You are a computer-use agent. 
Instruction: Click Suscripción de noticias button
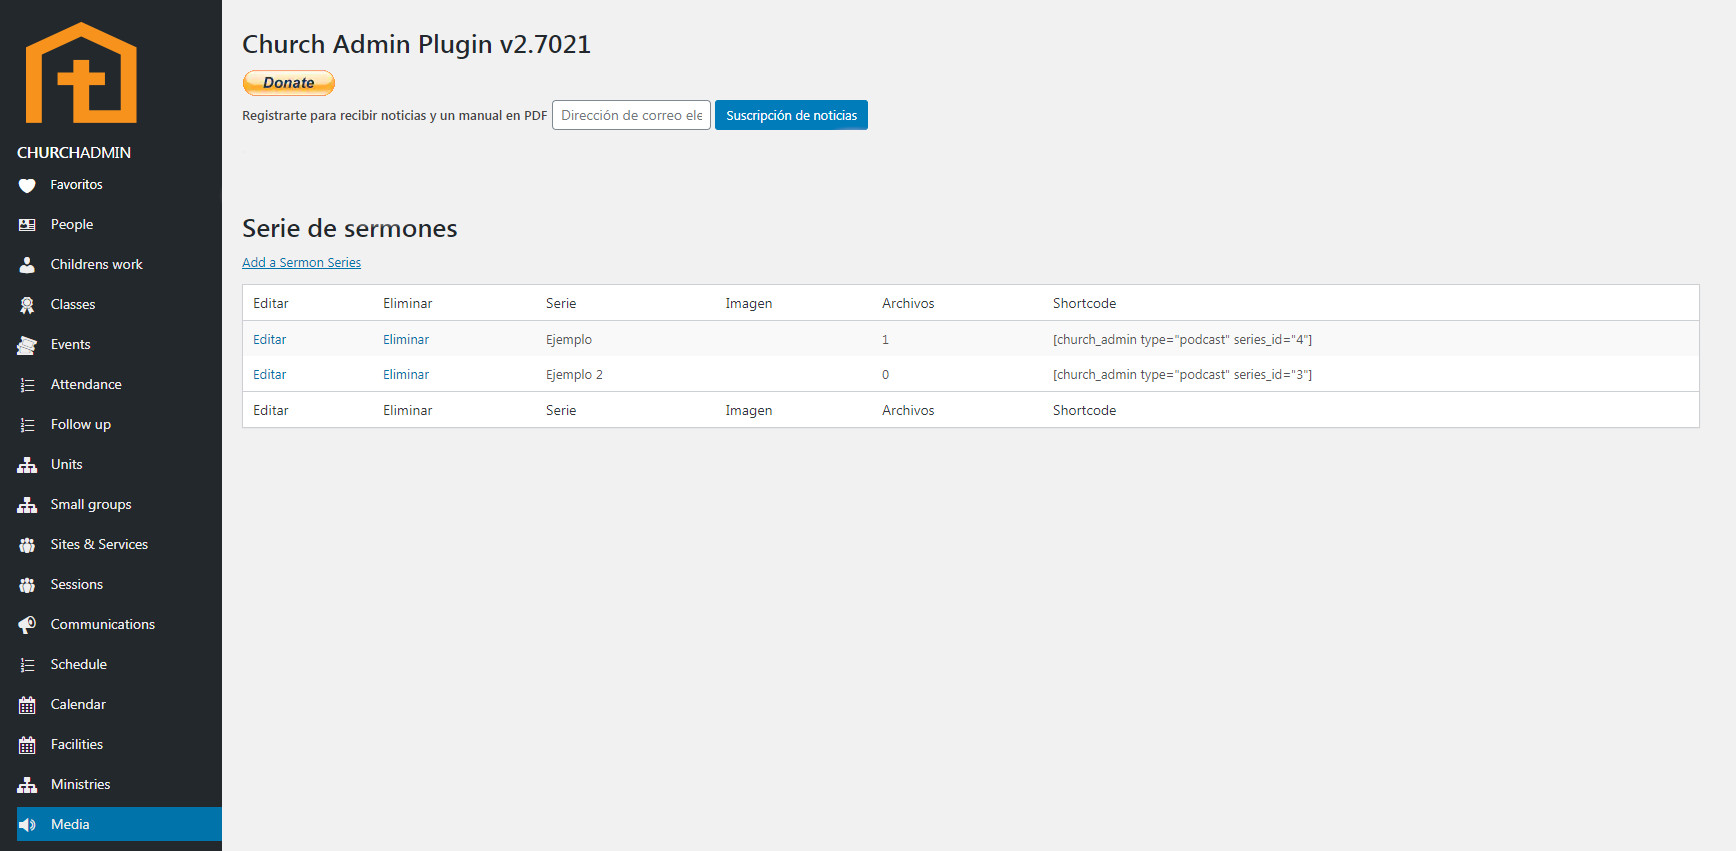[x=791, y=115]
